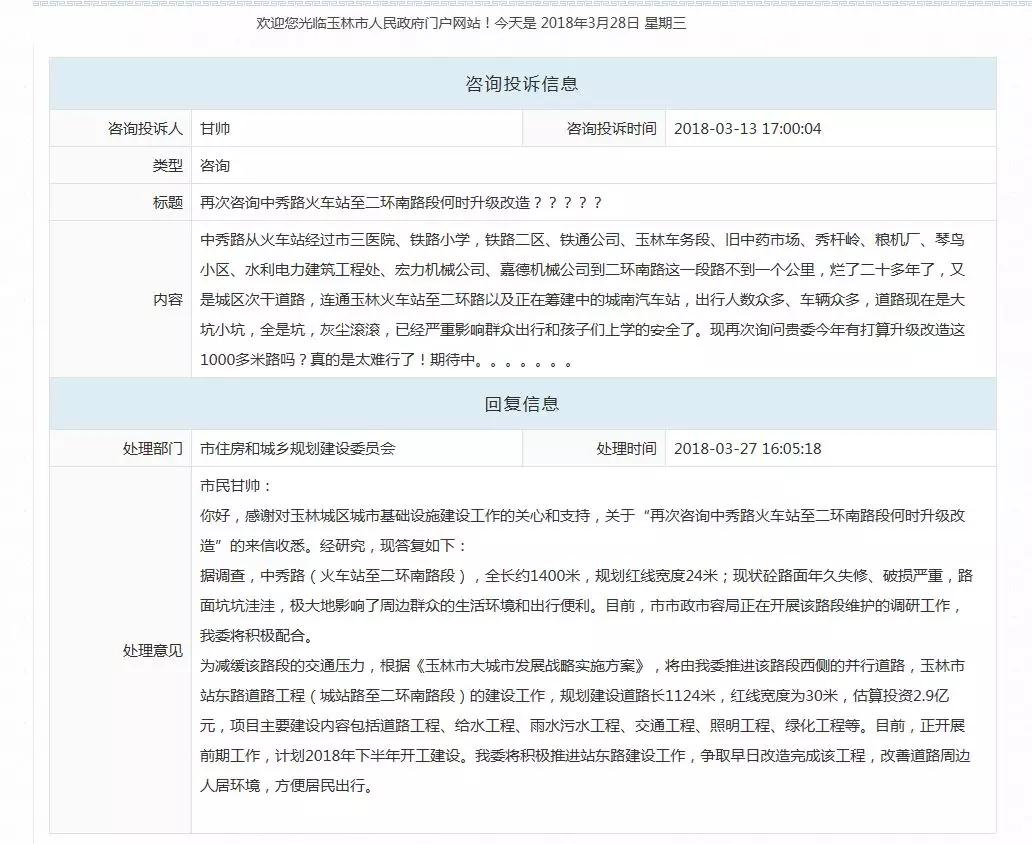Image resolution: width=1032 pixels, height=844 pixels.
Task: Click the '类型' label cell
Action: (120, 165)
